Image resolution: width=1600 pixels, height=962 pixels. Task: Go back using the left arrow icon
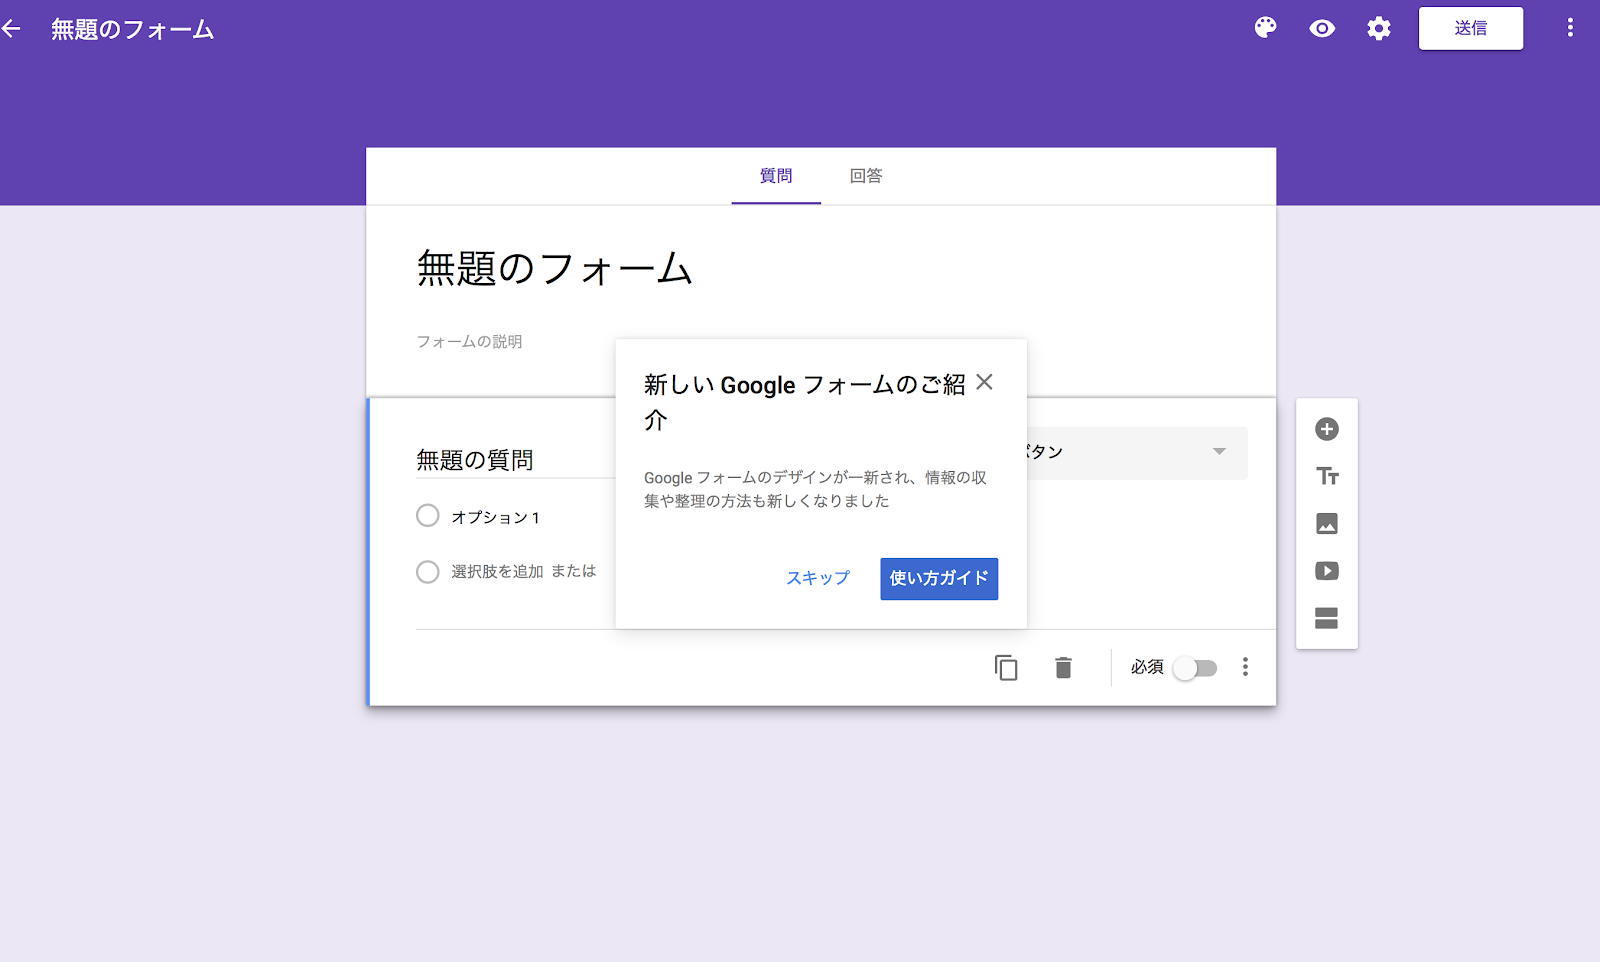click(11, 29)
